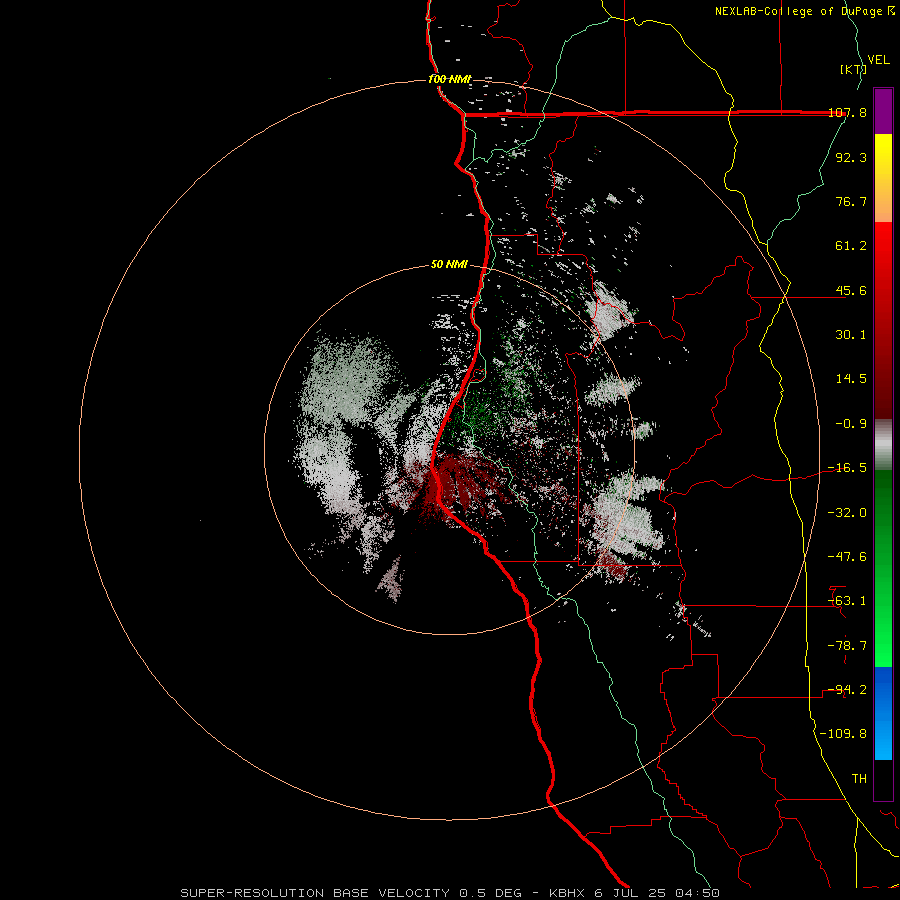Click the 45.6 legend value
The height and width of the screenshot is (900, 900).
(x=851, y=290)
